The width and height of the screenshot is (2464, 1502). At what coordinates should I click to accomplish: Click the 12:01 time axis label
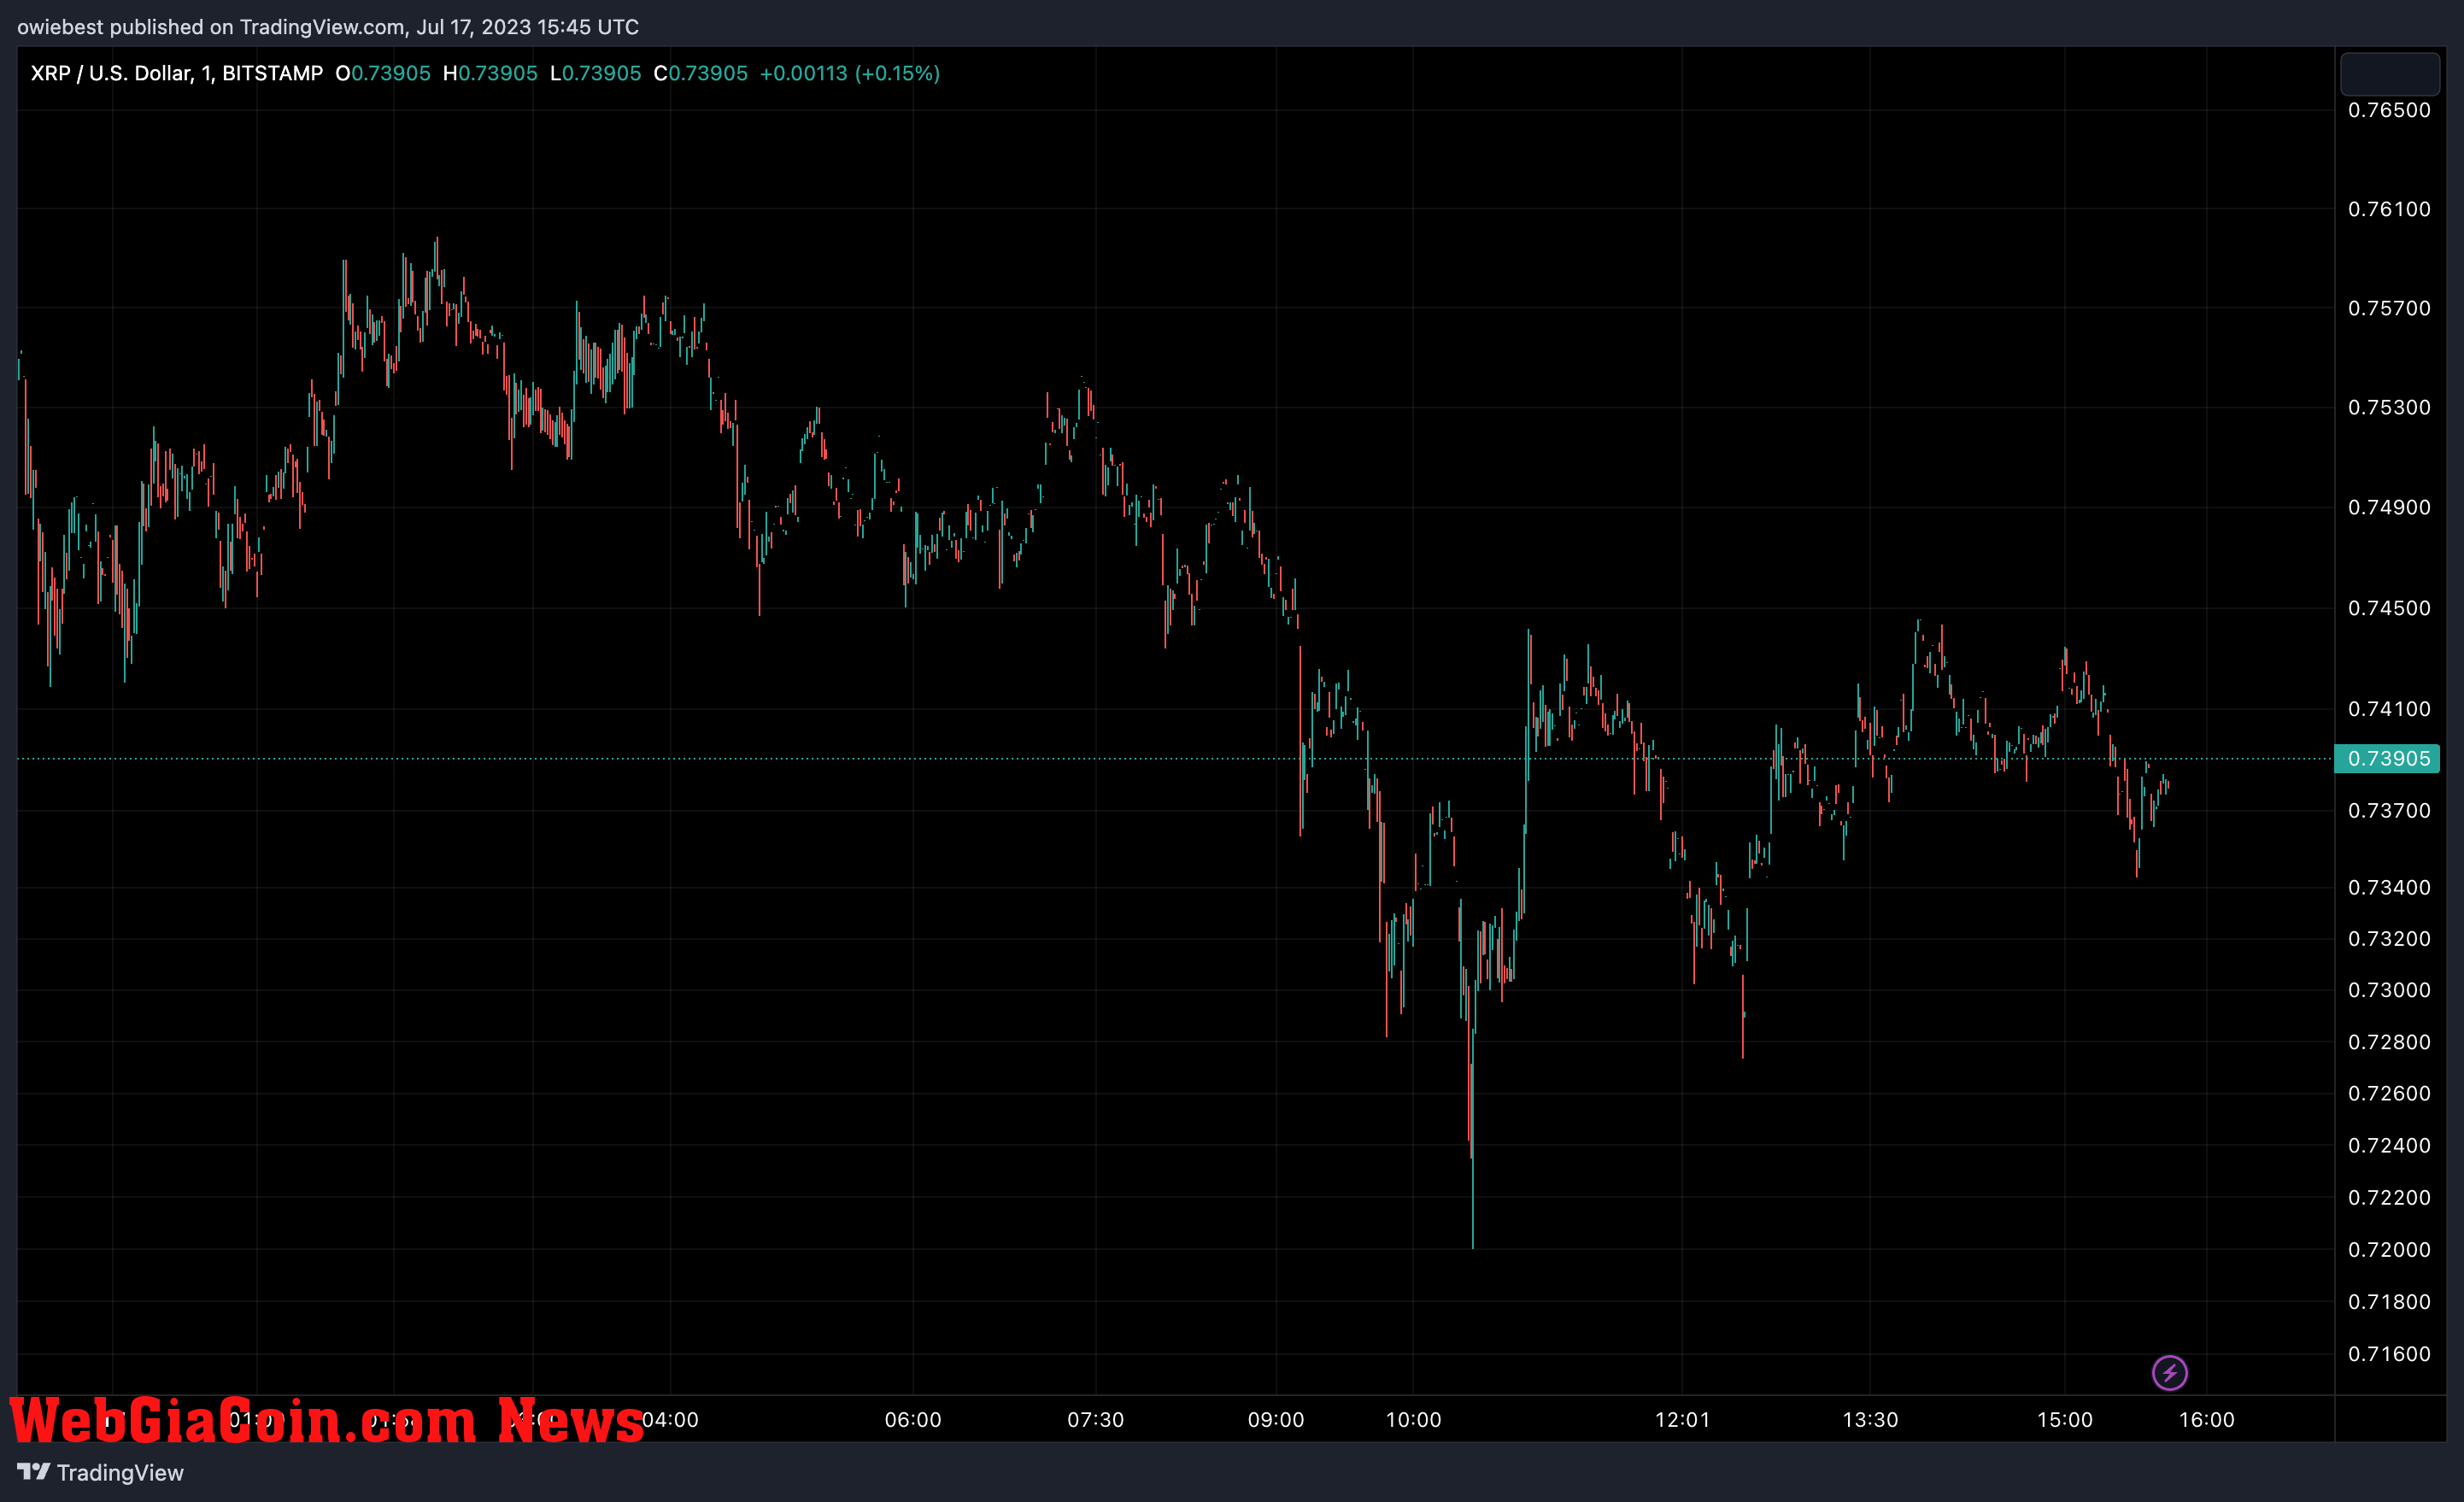(x=1683, y=1419)
